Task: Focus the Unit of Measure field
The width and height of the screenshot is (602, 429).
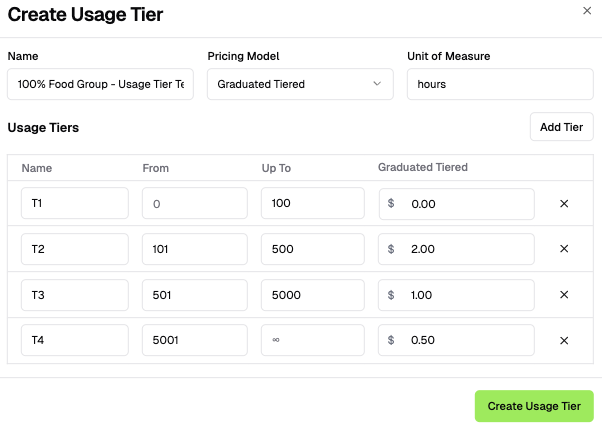Action: [x=500, y=84]
